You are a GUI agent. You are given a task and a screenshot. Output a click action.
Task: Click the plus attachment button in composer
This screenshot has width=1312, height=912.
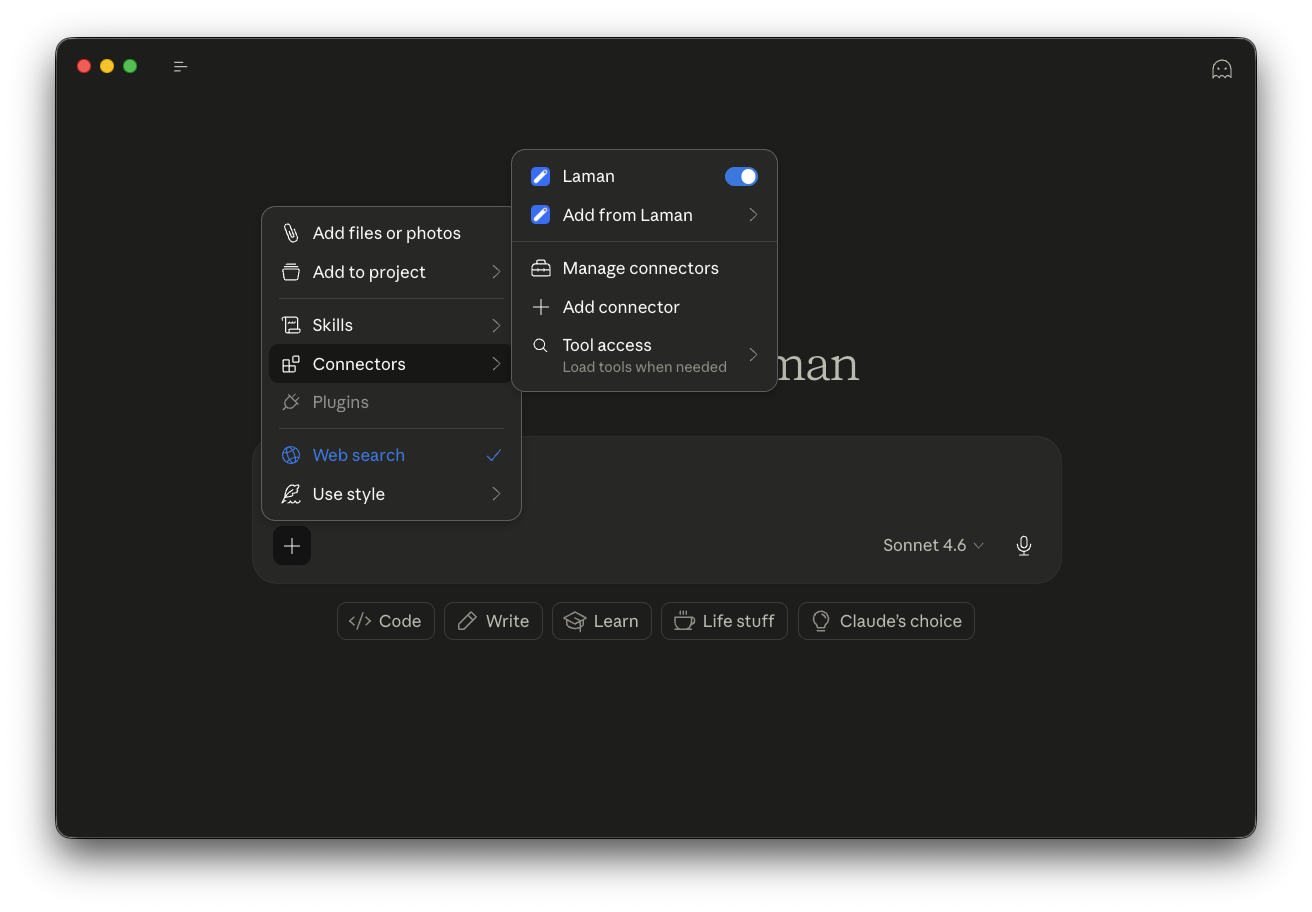[x=292, y=546]
